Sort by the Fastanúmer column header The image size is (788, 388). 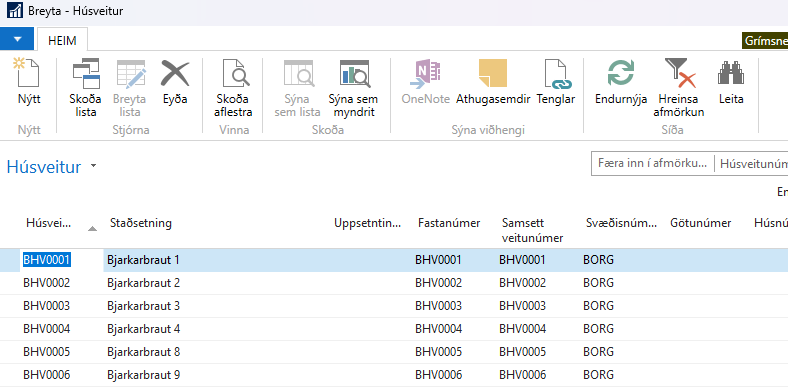click(x=449, y=223)
